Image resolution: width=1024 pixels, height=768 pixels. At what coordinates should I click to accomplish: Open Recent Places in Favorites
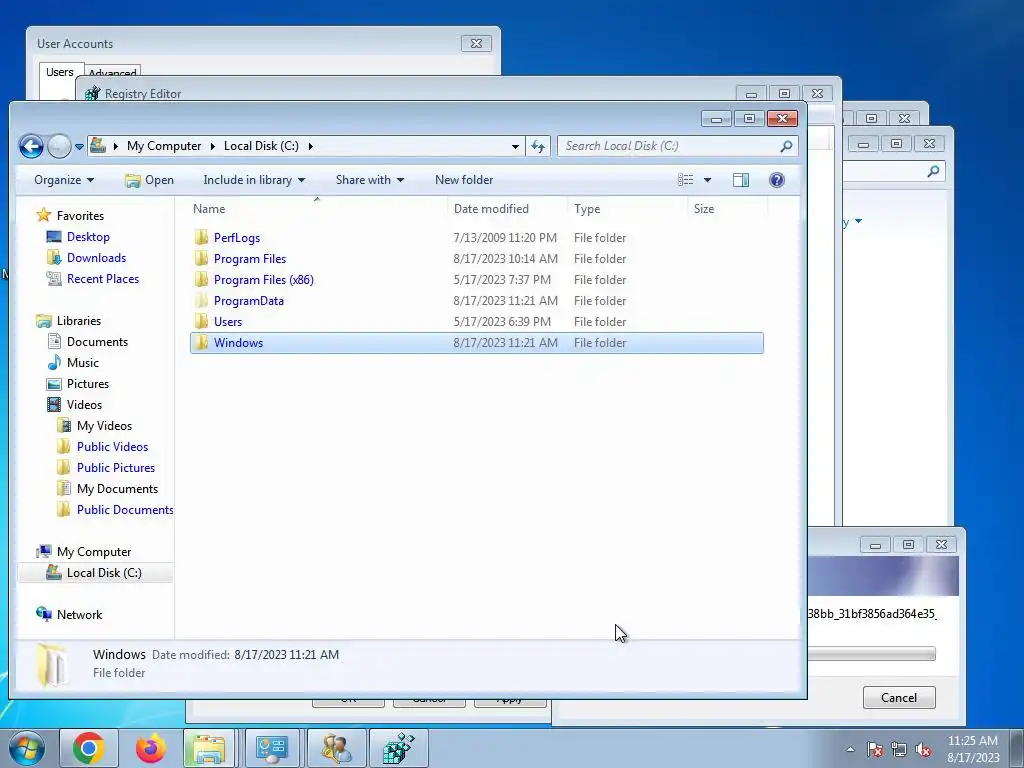[103, 279]
